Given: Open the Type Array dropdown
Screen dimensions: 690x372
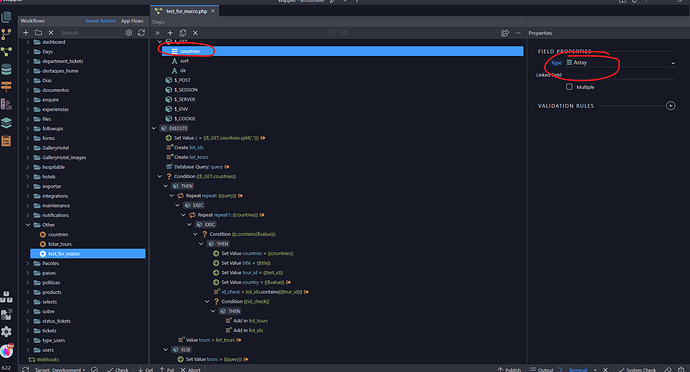Looking at the screenshot, I should 620,63.
